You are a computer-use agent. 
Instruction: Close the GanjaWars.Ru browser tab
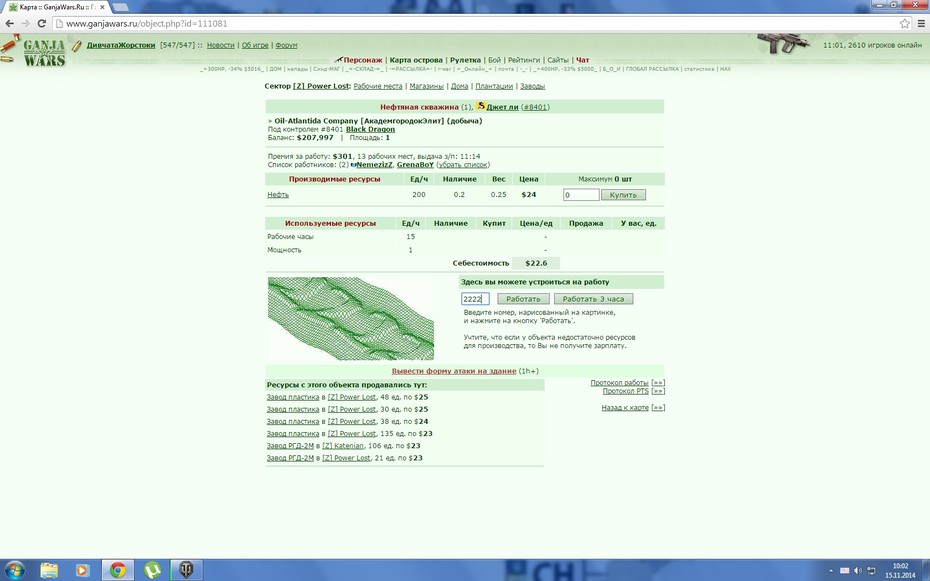[x=102, y=7]
